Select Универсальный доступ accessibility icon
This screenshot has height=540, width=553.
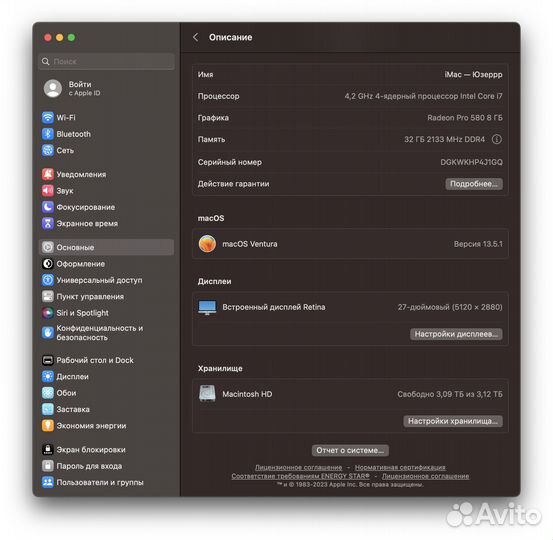tap(48, 280)
